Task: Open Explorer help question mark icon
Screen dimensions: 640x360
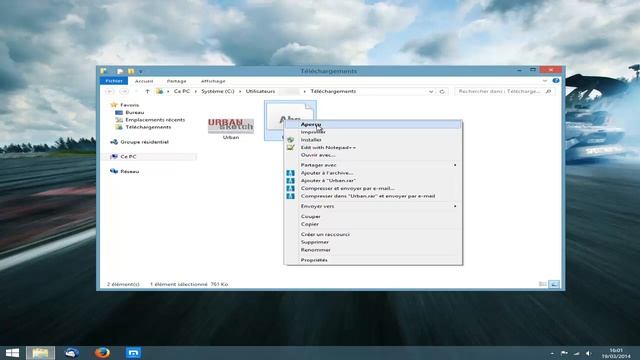Action: (x=556, y=81)
